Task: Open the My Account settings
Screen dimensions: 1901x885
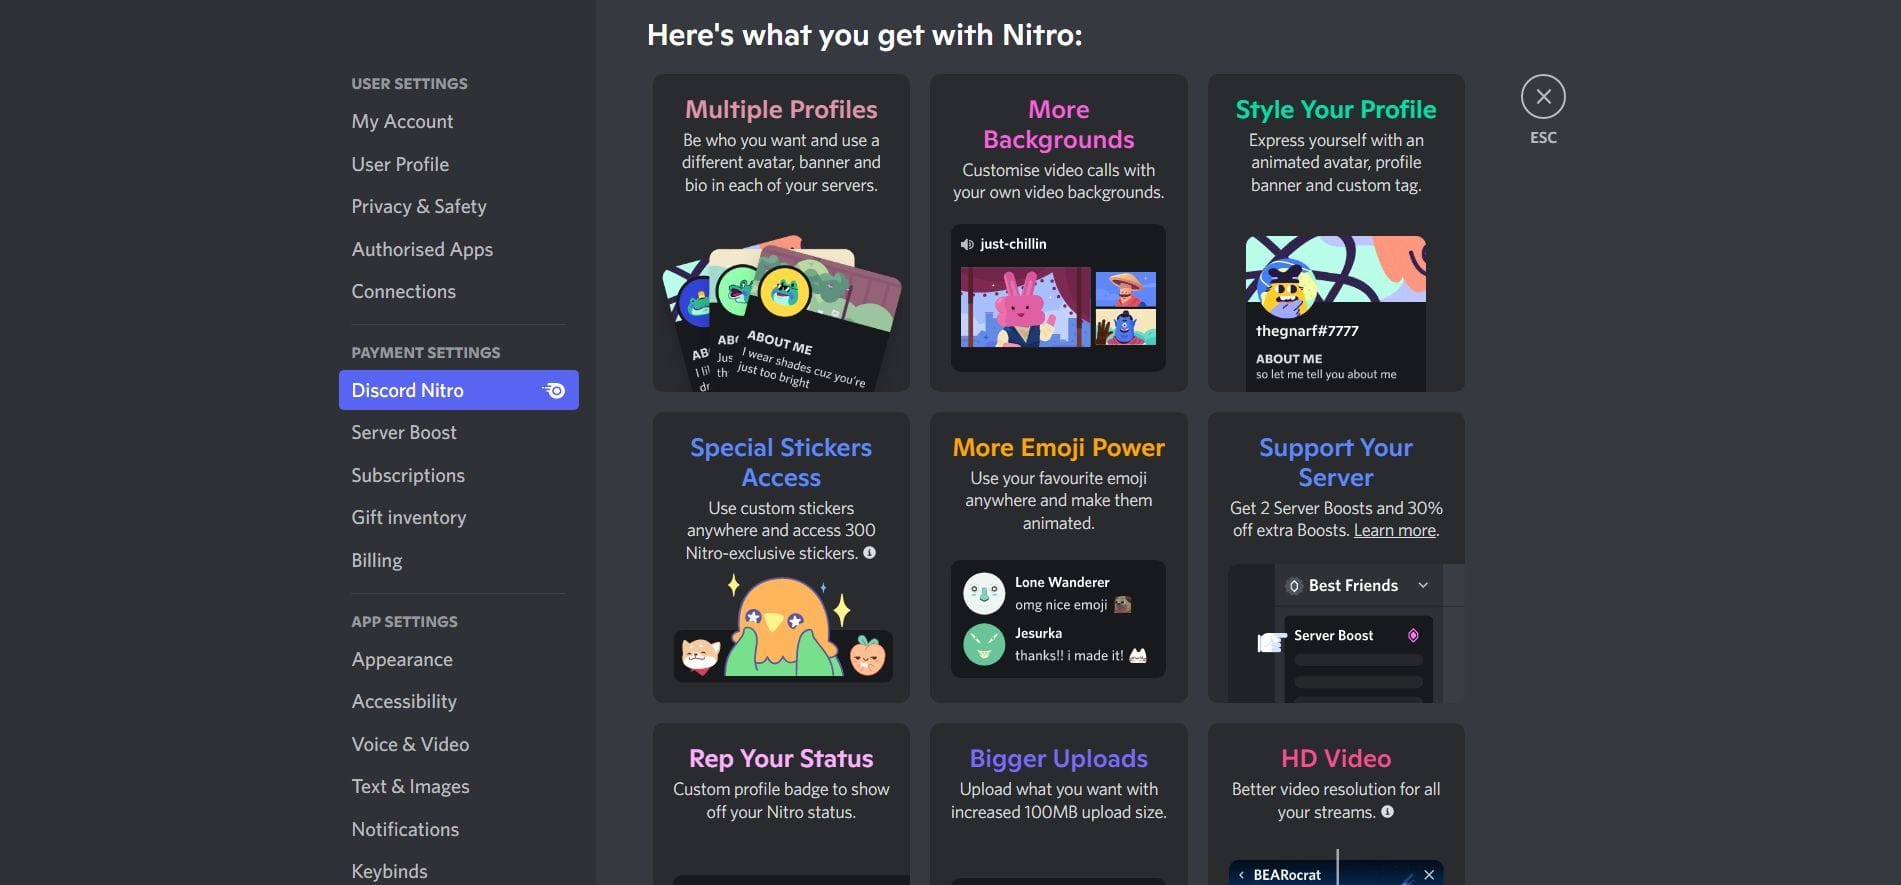Action: tap(402, 121)
